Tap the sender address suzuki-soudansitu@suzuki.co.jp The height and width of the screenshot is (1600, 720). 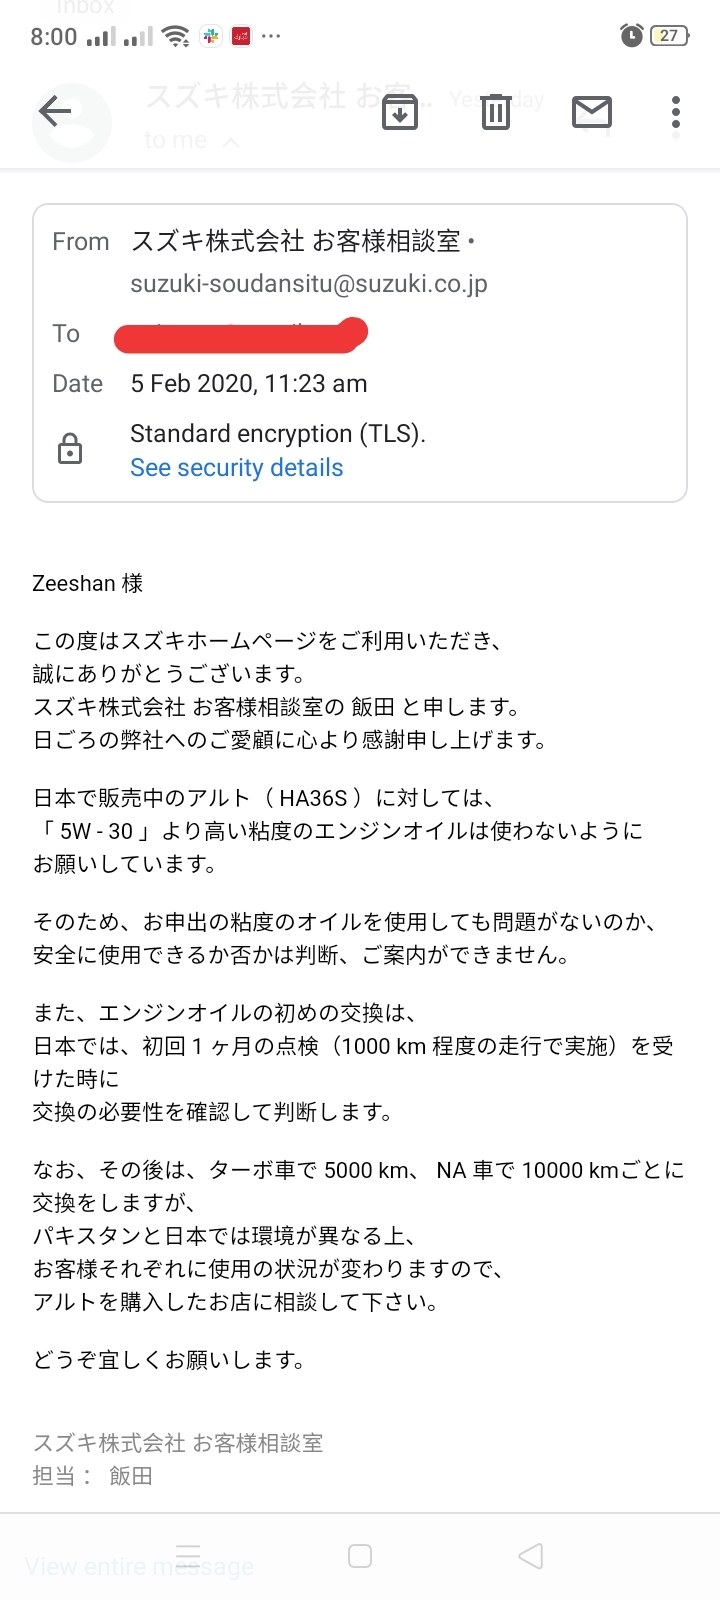coord(309,284)
